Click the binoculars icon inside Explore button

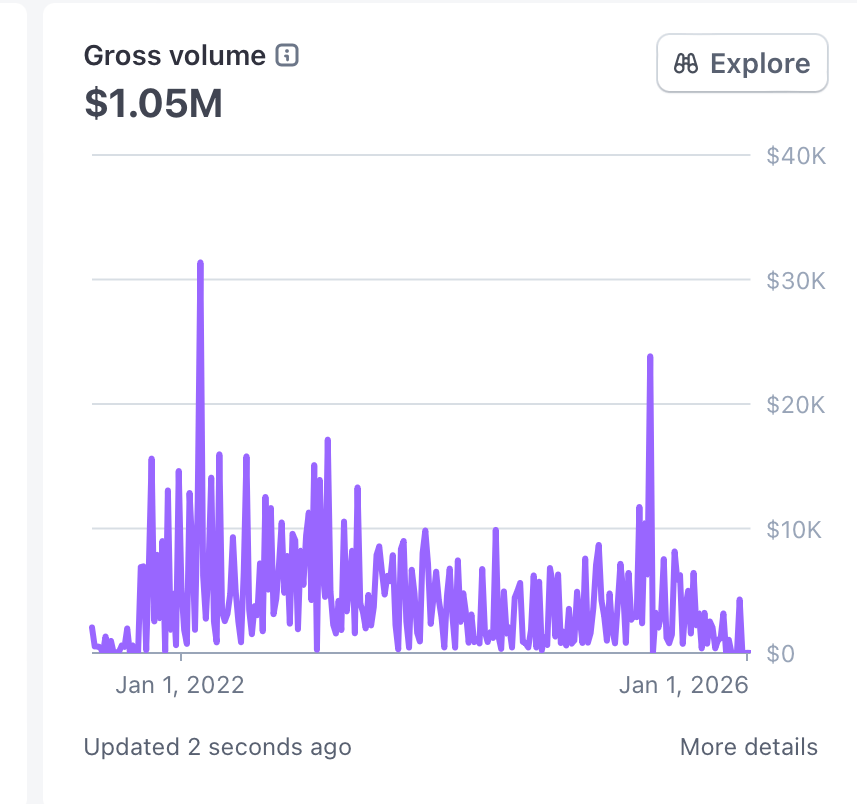pyautogui.click(x=685, y=63)
